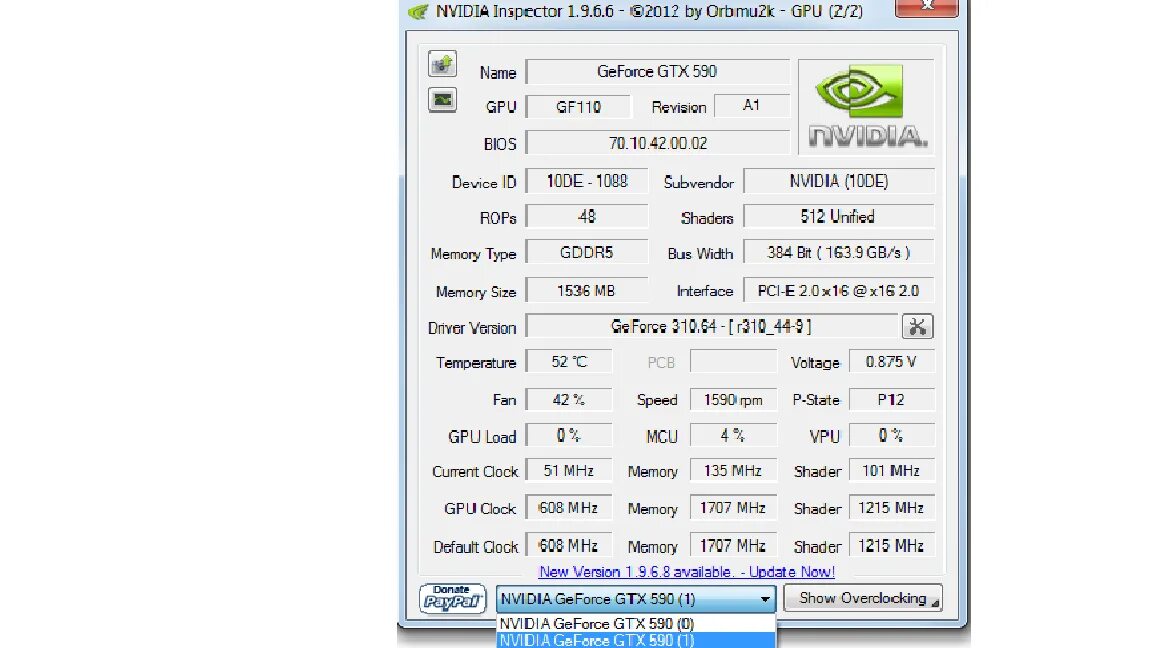Click the MCU 4 % value
Image resolution: width=1152 pixels, height=648 pixels.
734,435
